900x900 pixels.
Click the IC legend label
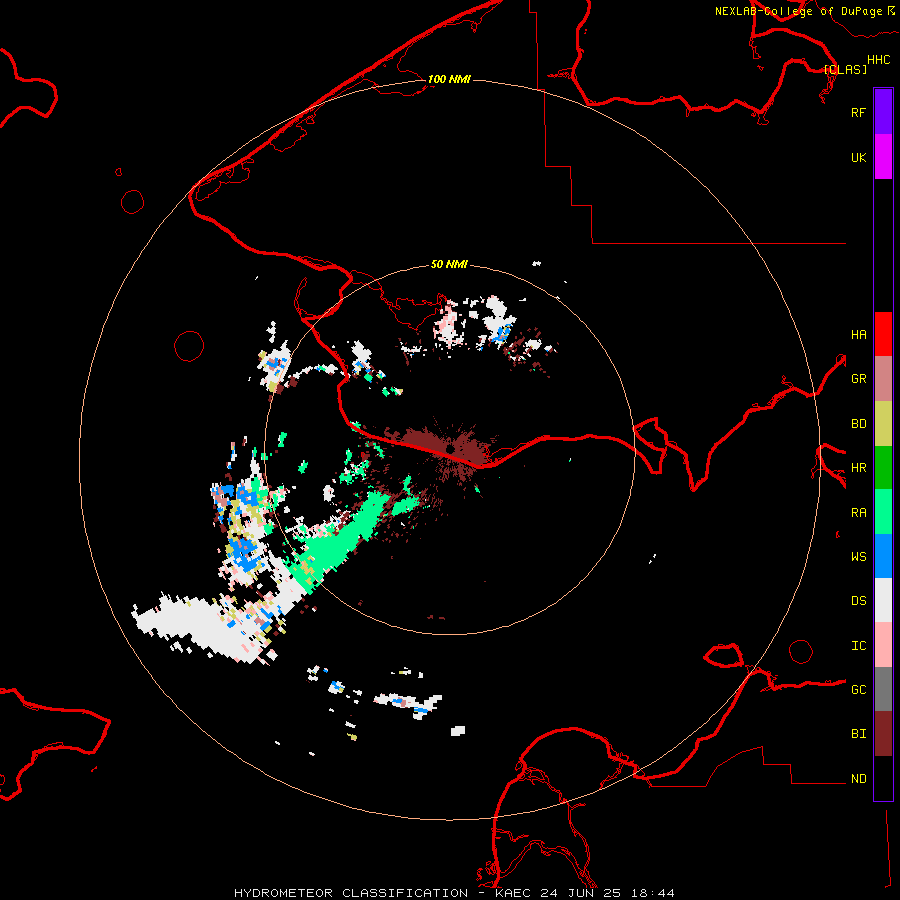tap(858, 646)
